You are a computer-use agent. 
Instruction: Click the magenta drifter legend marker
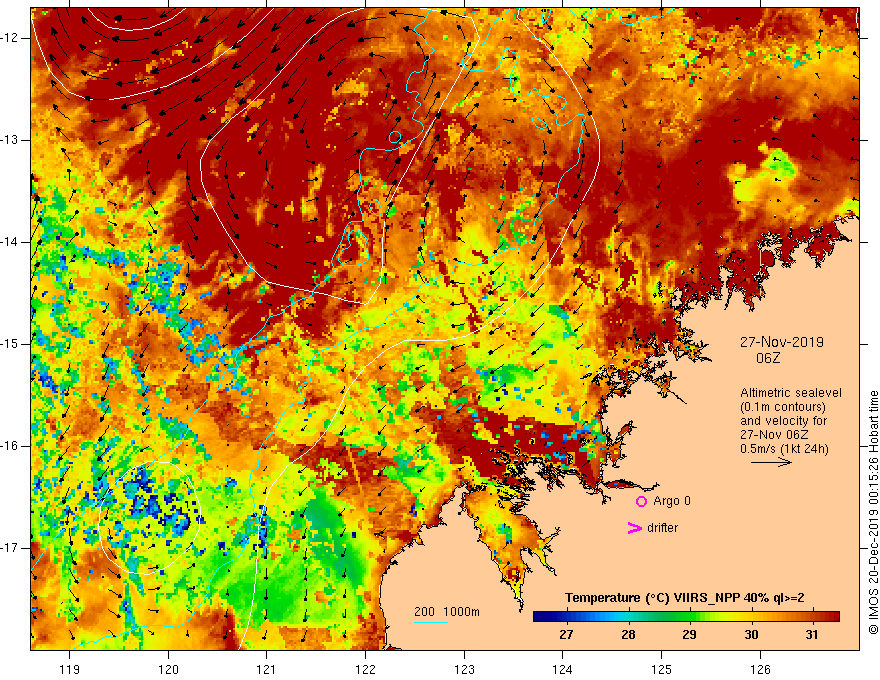coord(634,528)
